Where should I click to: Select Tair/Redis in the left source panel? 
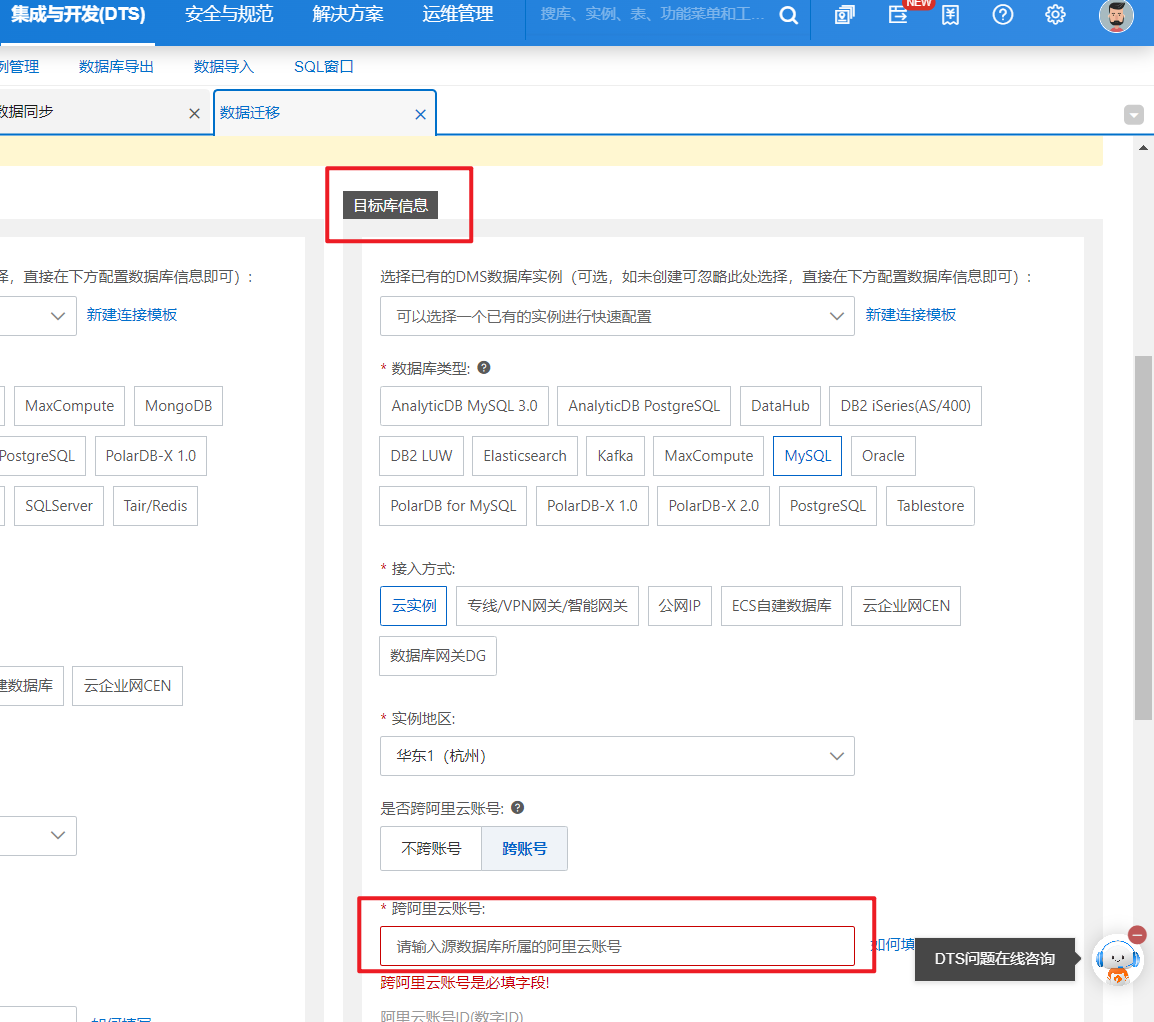[x=155, y=506]
